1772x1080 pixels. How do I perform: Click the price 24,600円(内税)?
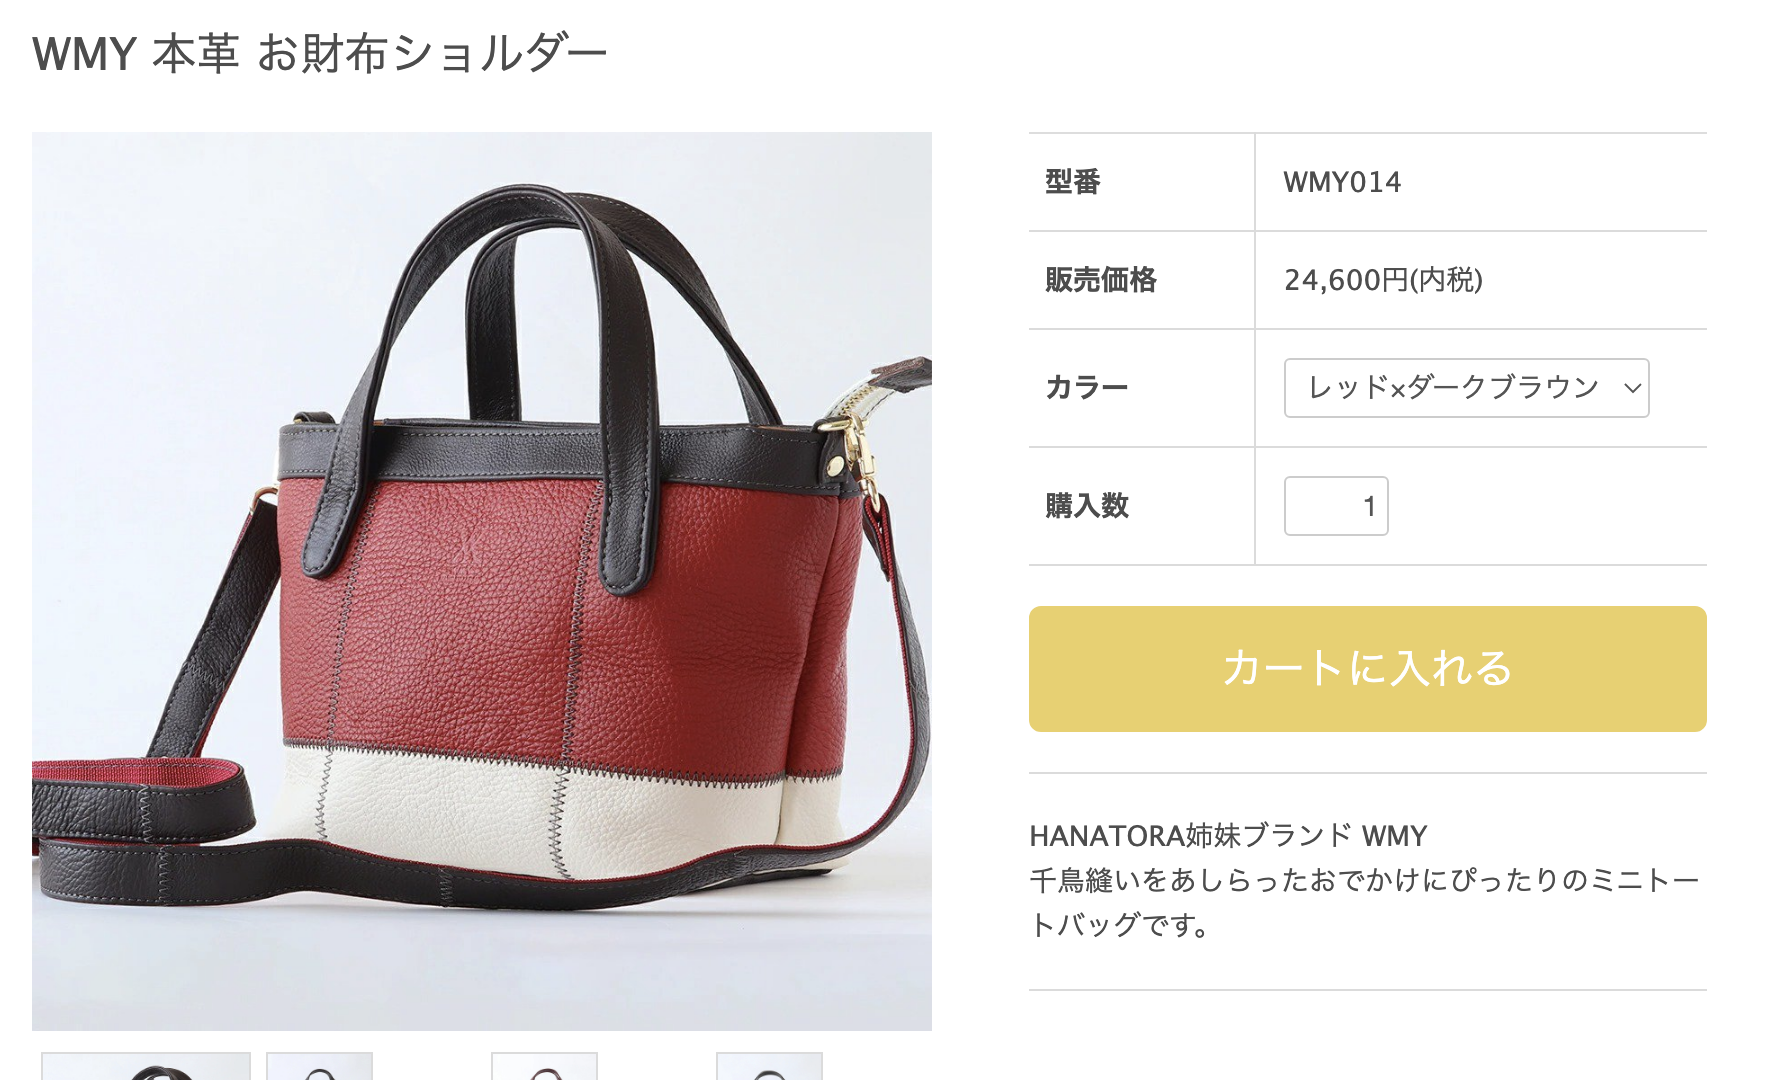(x=1383, y=280)
